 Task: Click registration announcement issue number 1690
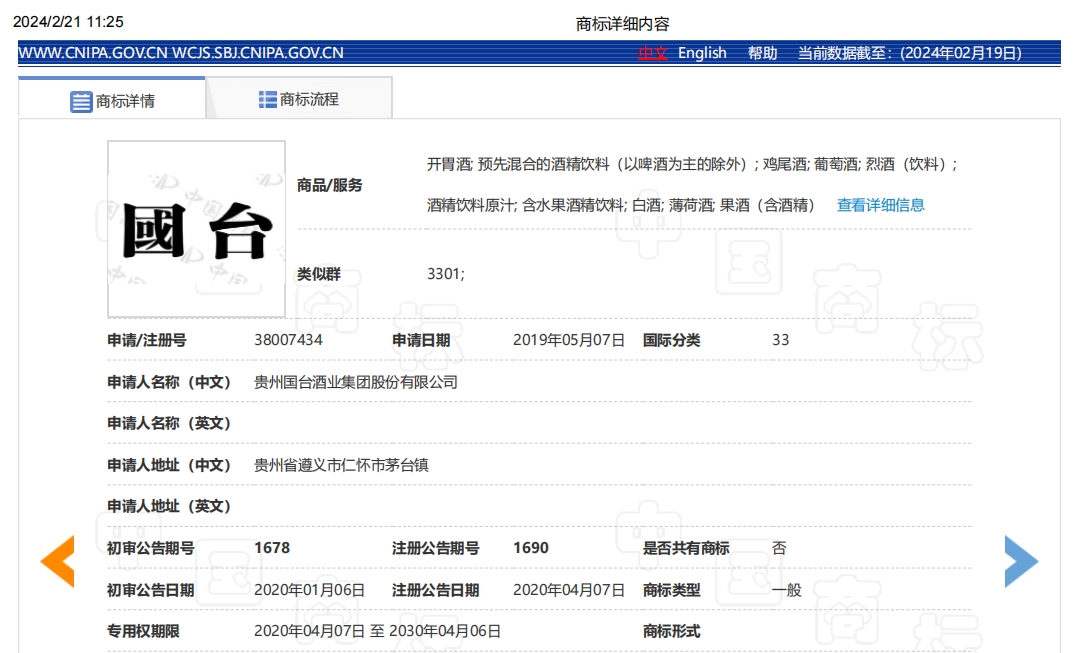530,548
